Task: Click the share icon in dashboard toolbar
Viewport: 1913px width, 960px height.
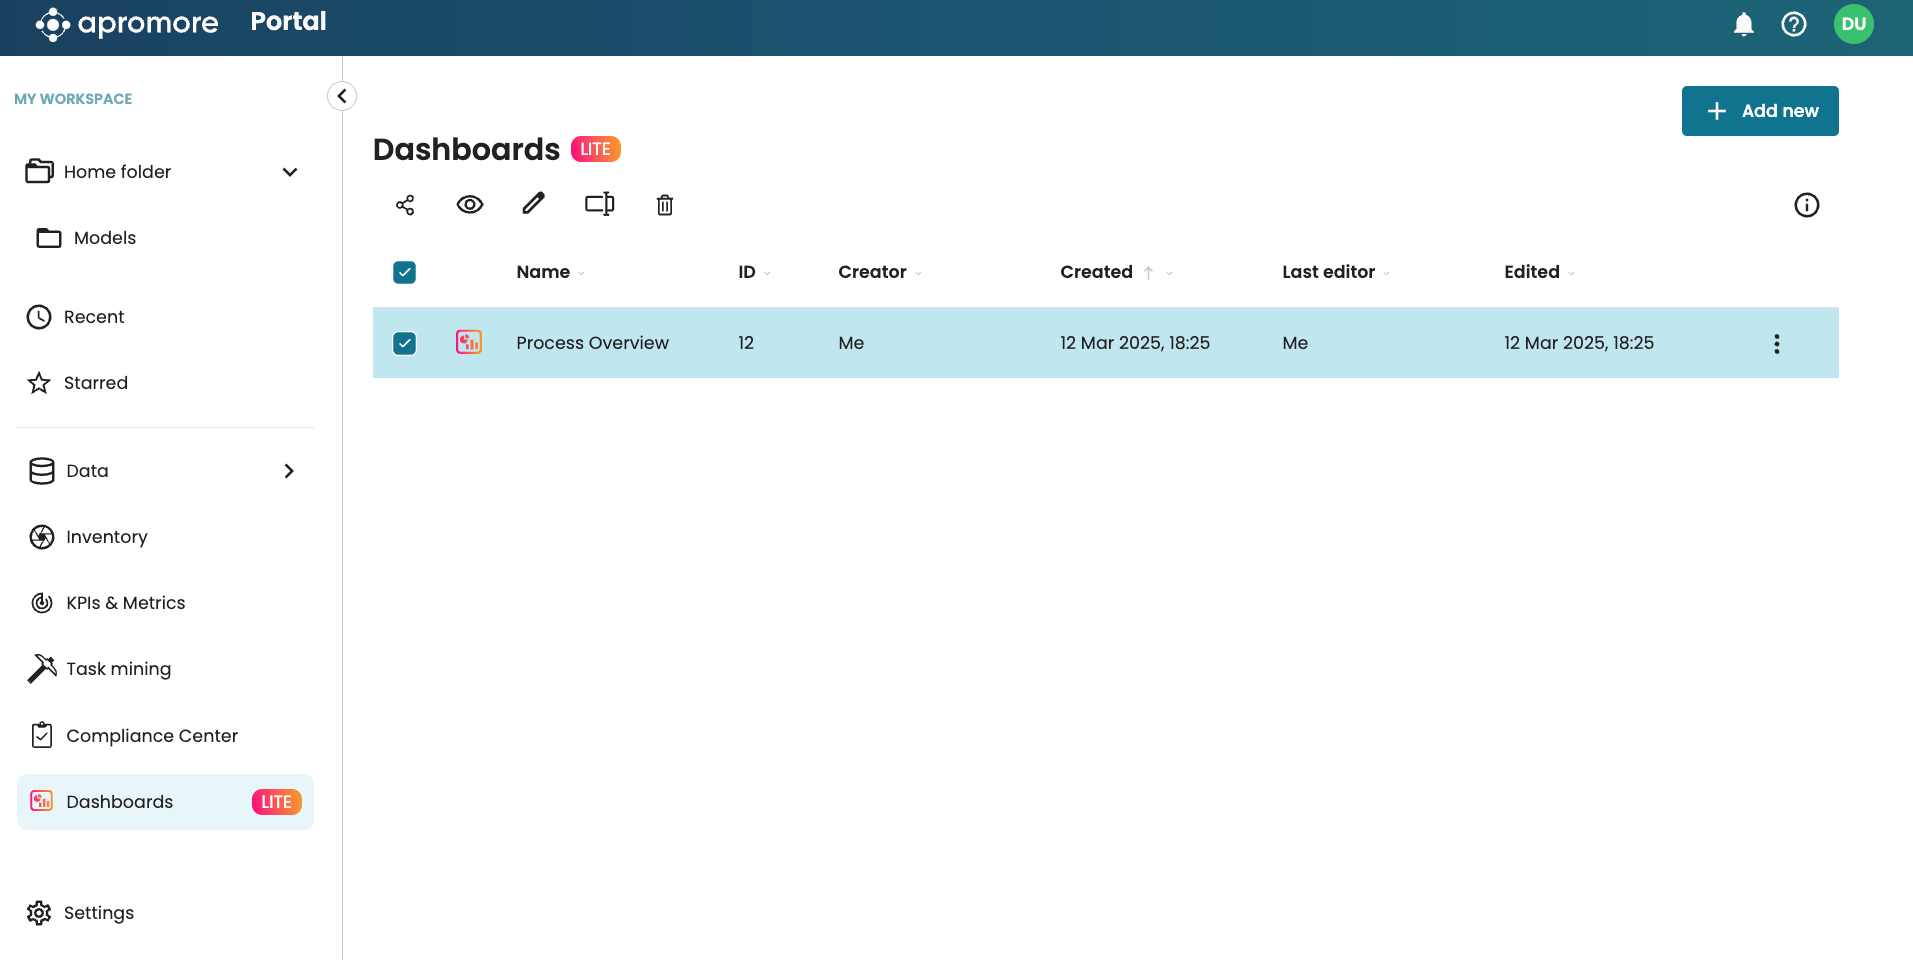Action: 405,205
